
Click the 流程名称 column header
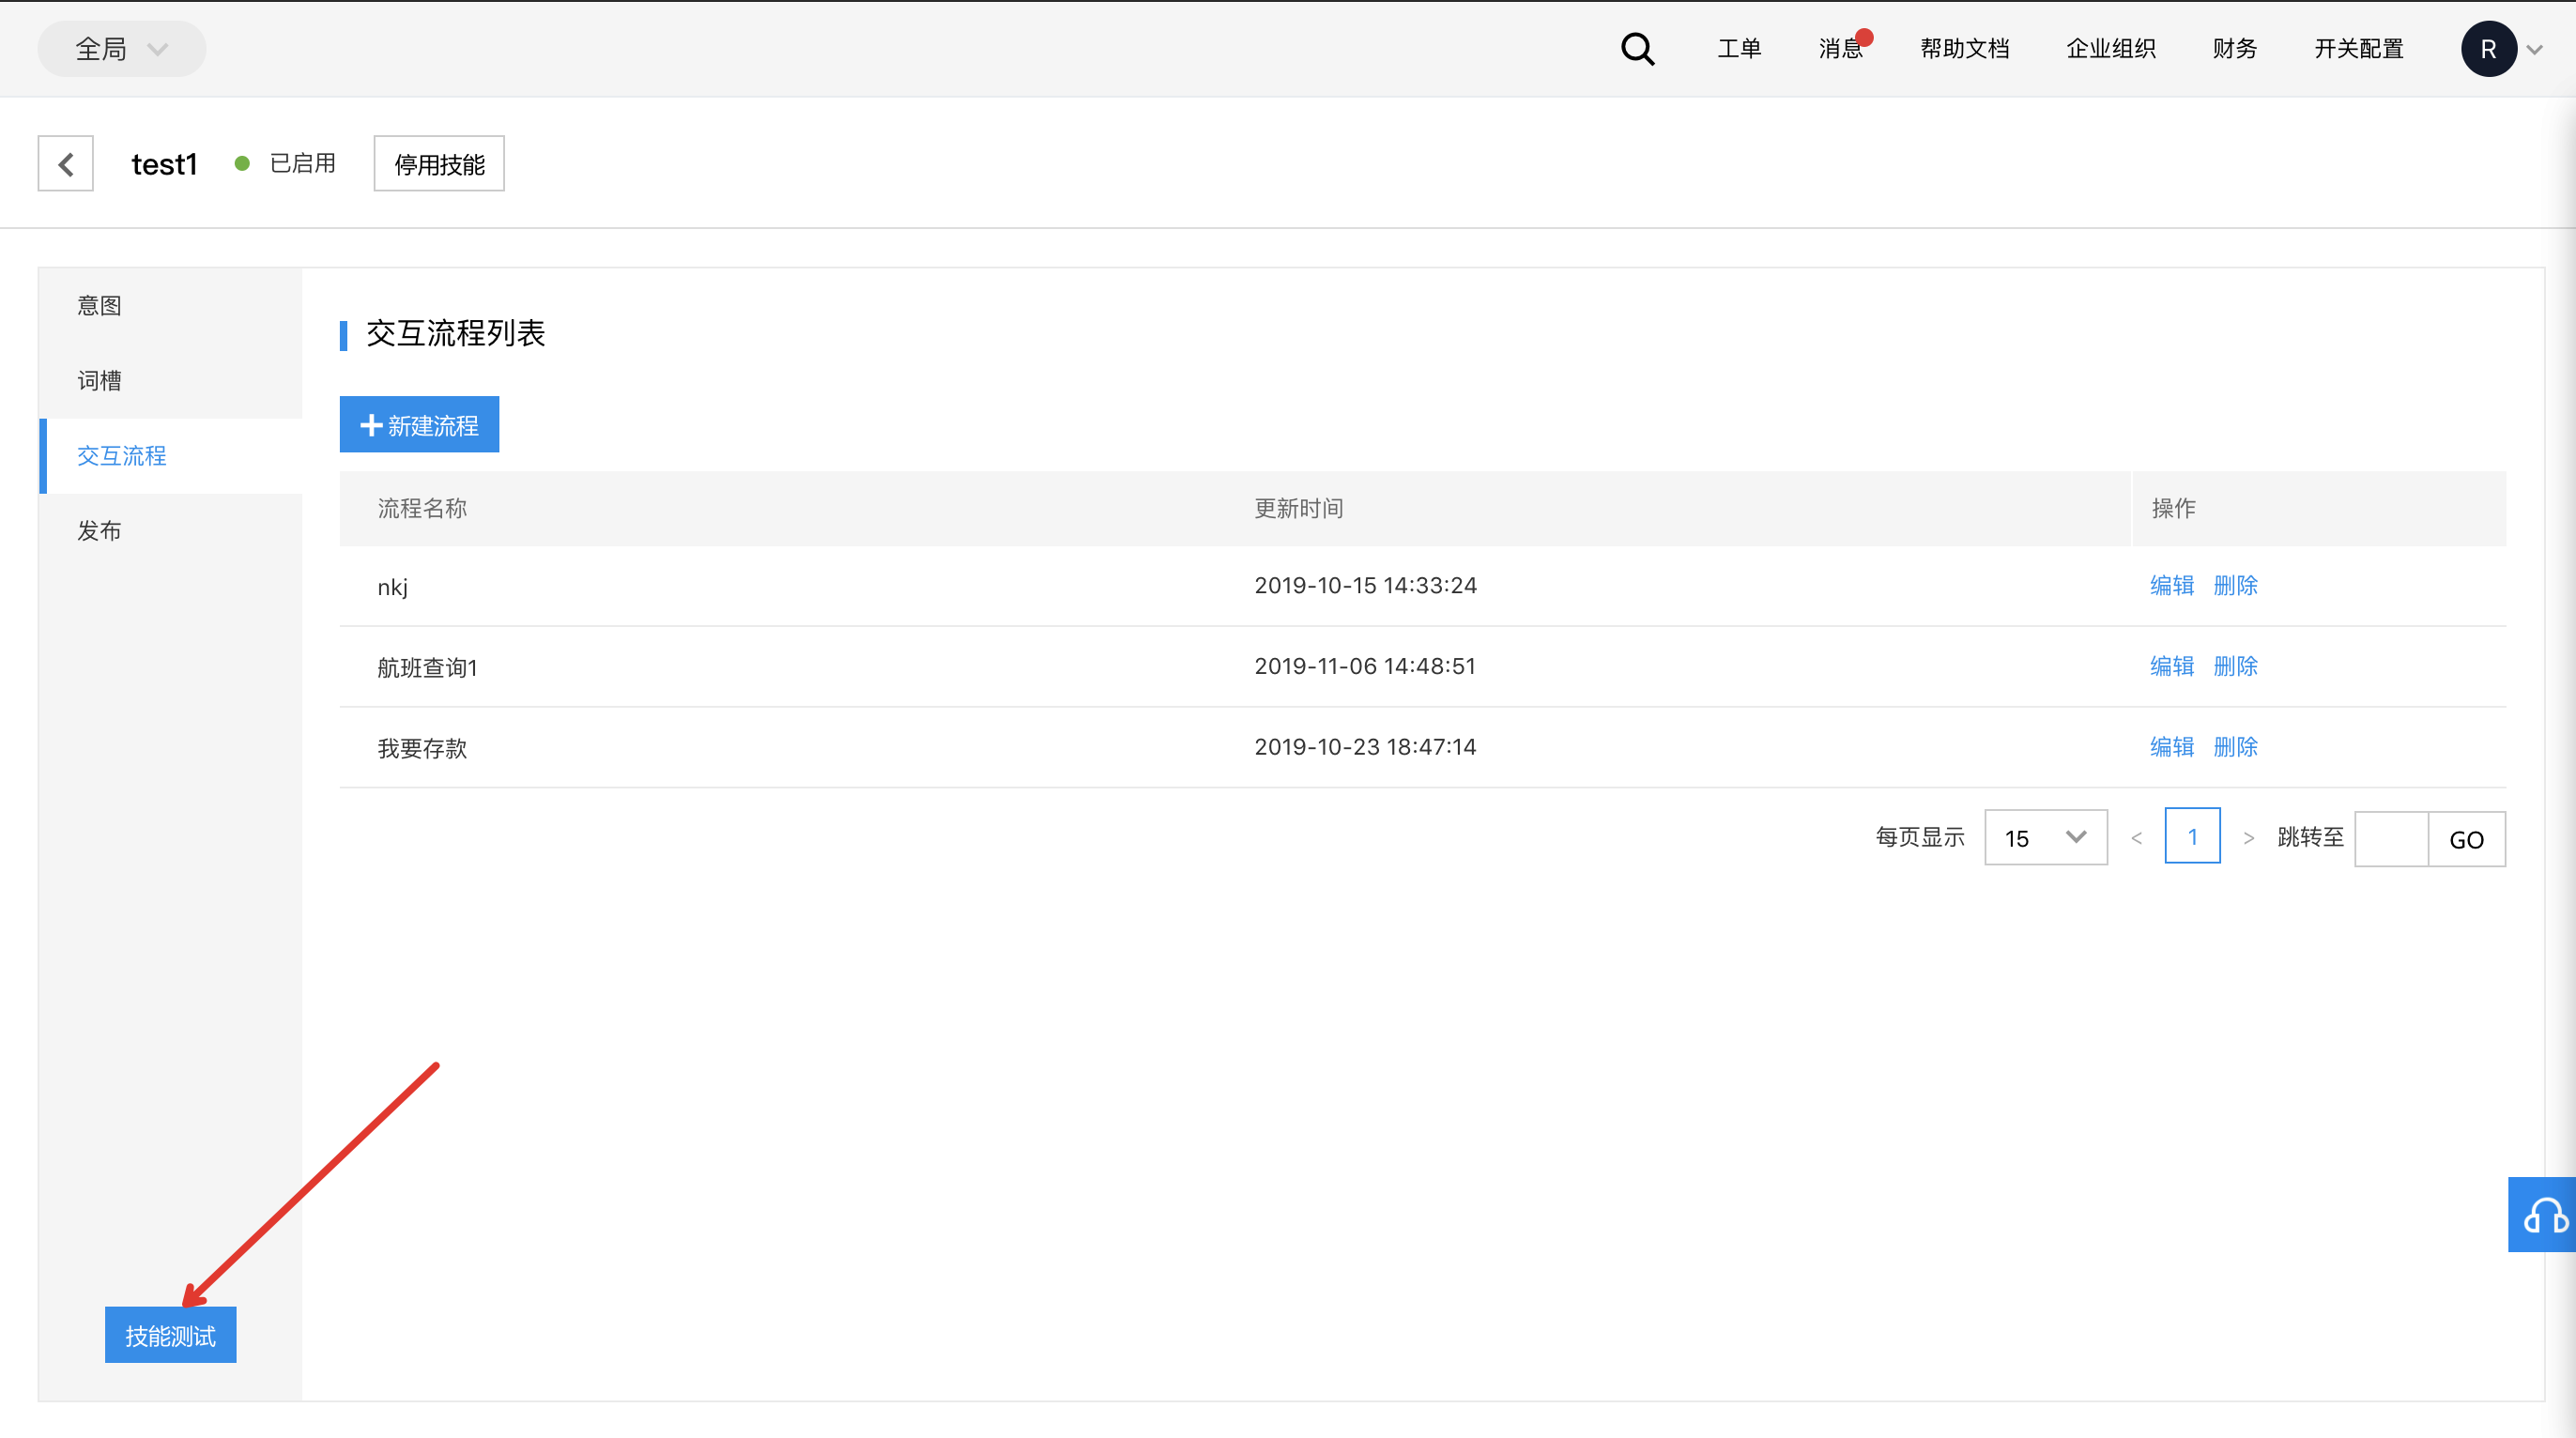(x=422, y=508)
